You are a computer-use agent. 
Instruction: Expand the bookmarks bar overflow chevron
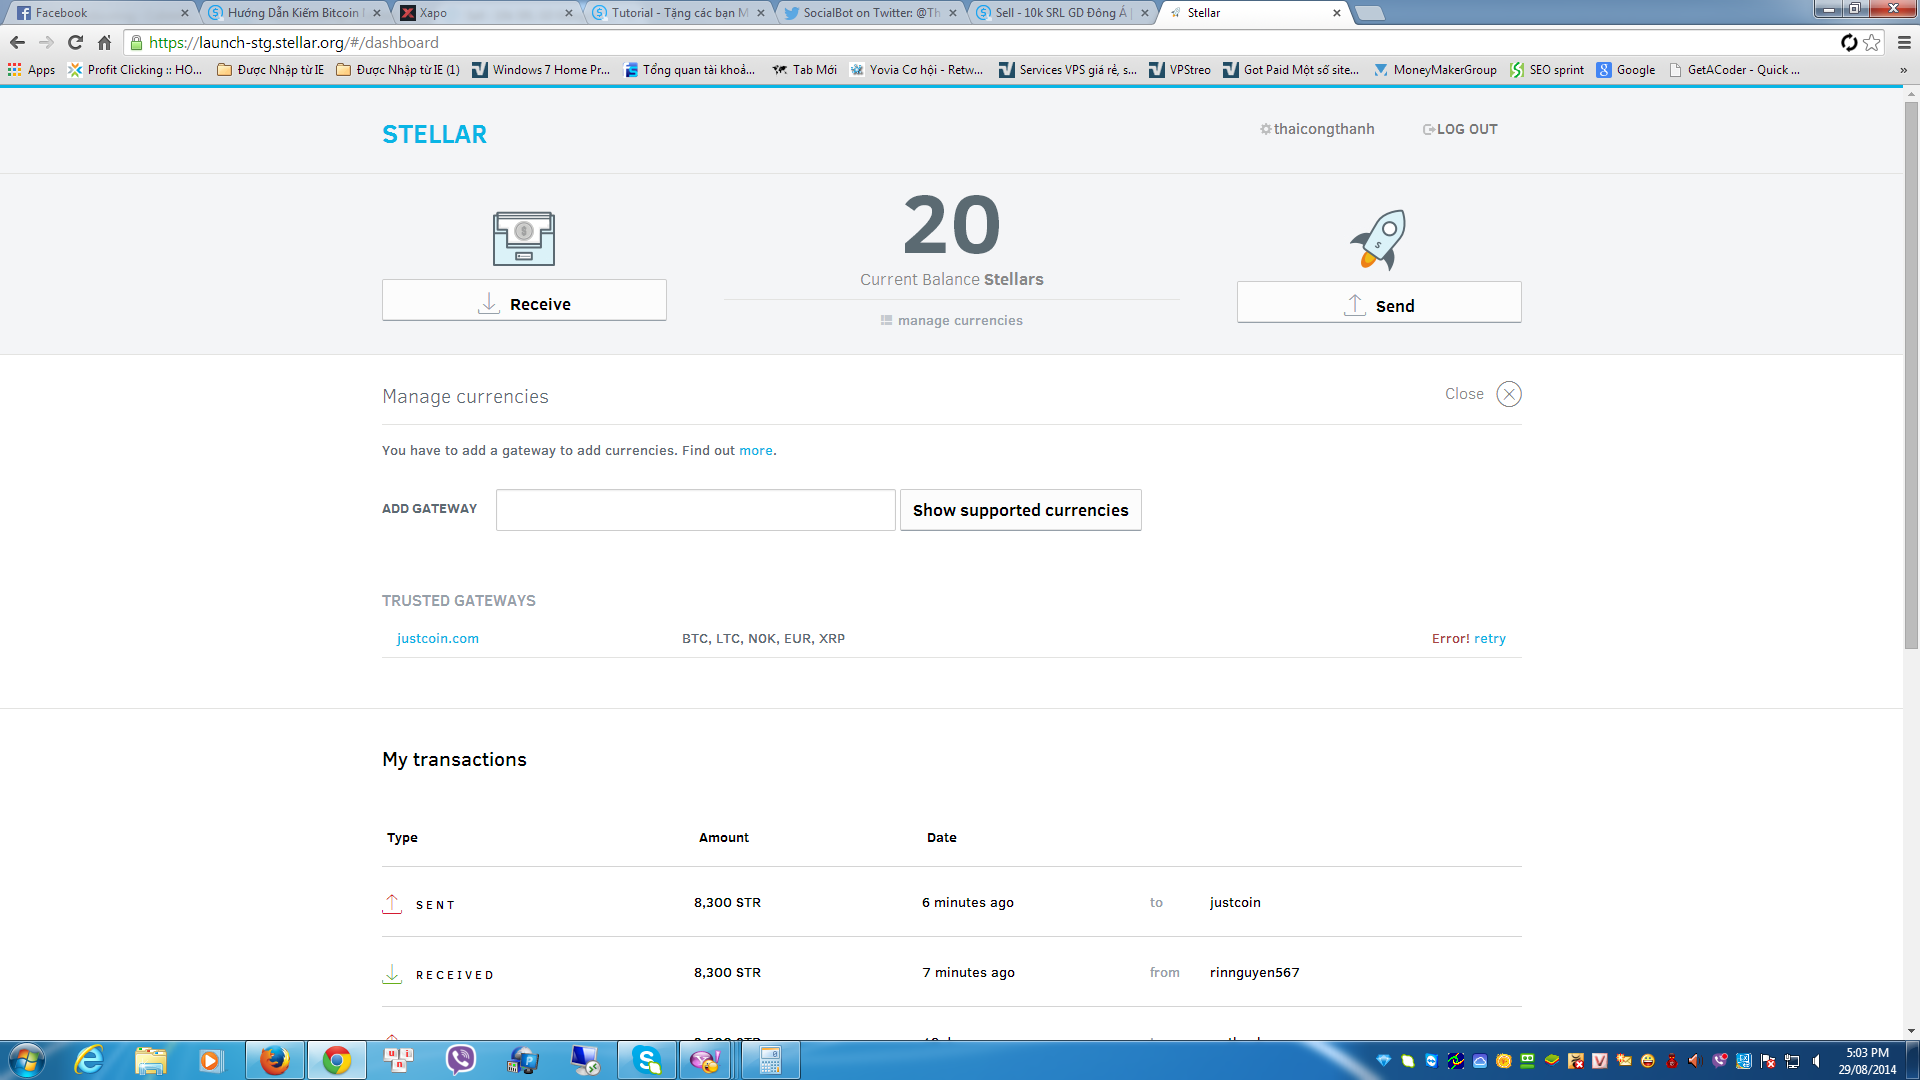click(x=1903, y=70)
